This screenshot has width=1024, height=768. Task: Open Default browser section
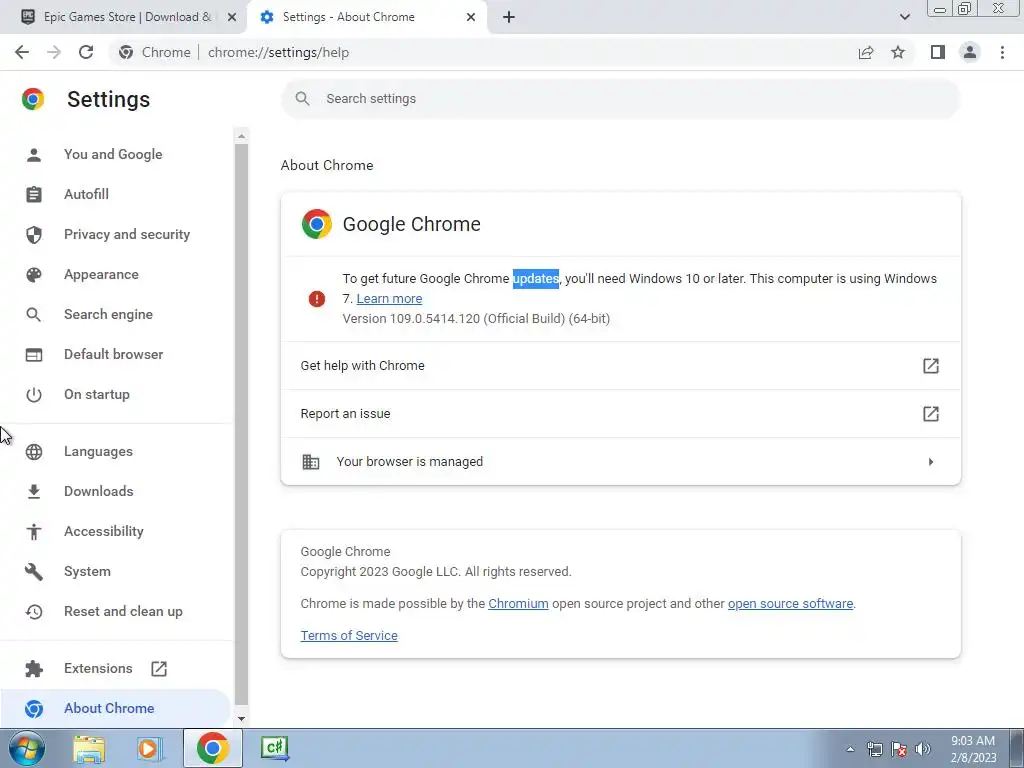click(114, 354)
